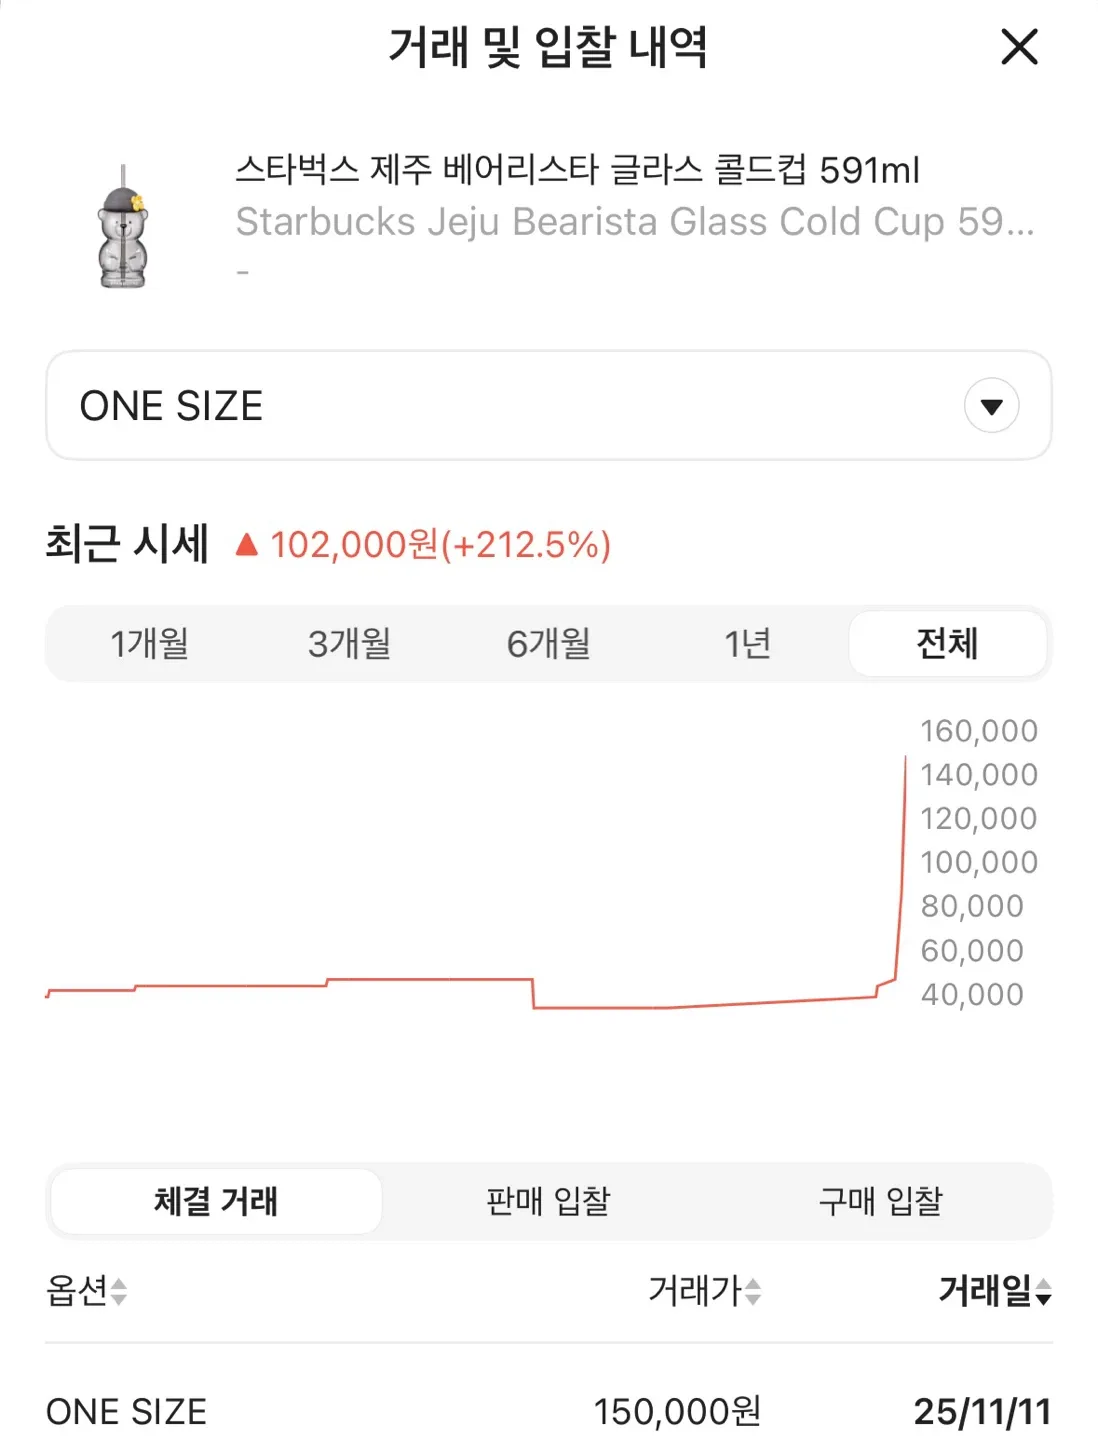This screenshot has width=1098, height=1440.
Task: Select the 1개월 period tab
Action: (x=149, y=644)
